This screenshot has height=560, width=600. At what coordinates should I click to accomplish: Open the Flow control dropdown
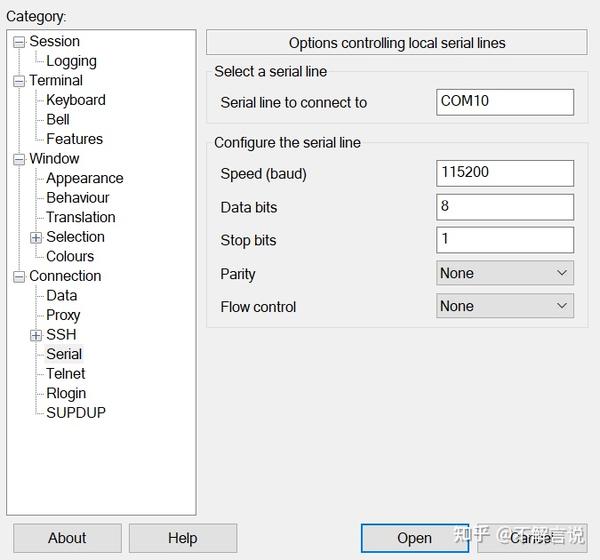point(505,306)
